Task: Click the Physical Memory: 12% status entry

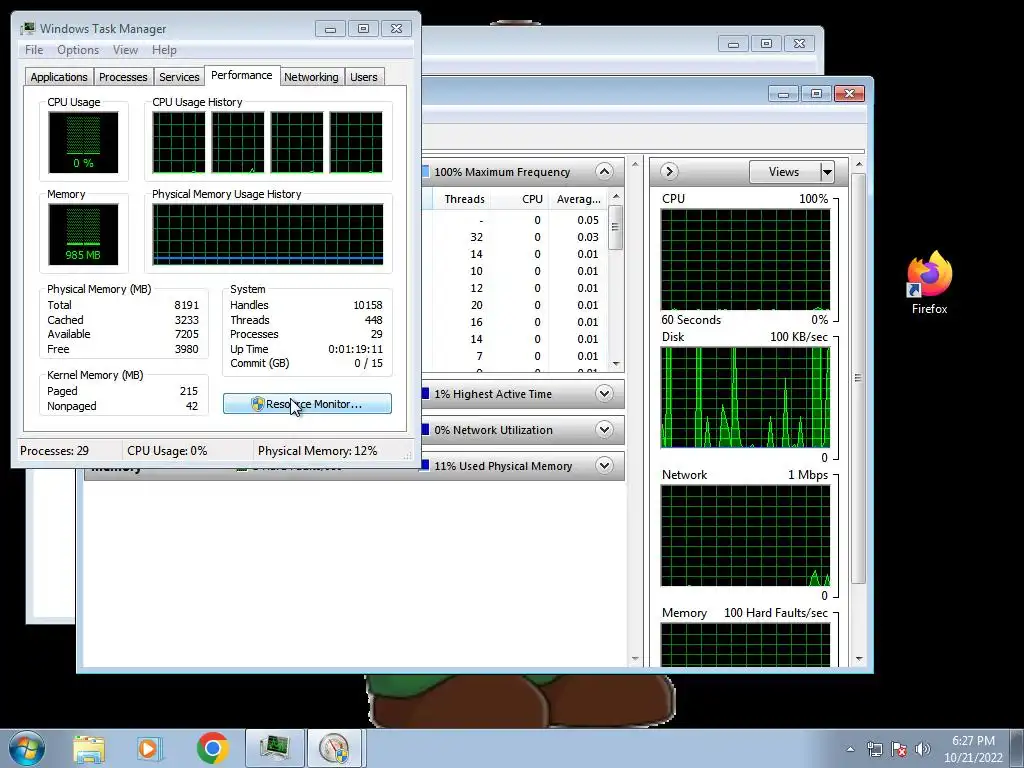Action: click(317, 451)
